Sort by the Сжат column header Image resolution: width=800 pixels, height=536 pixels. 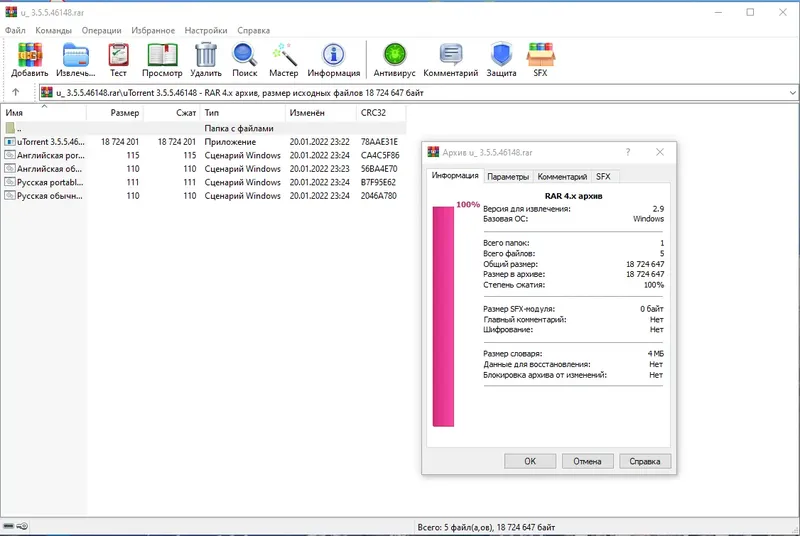point(172,113)
